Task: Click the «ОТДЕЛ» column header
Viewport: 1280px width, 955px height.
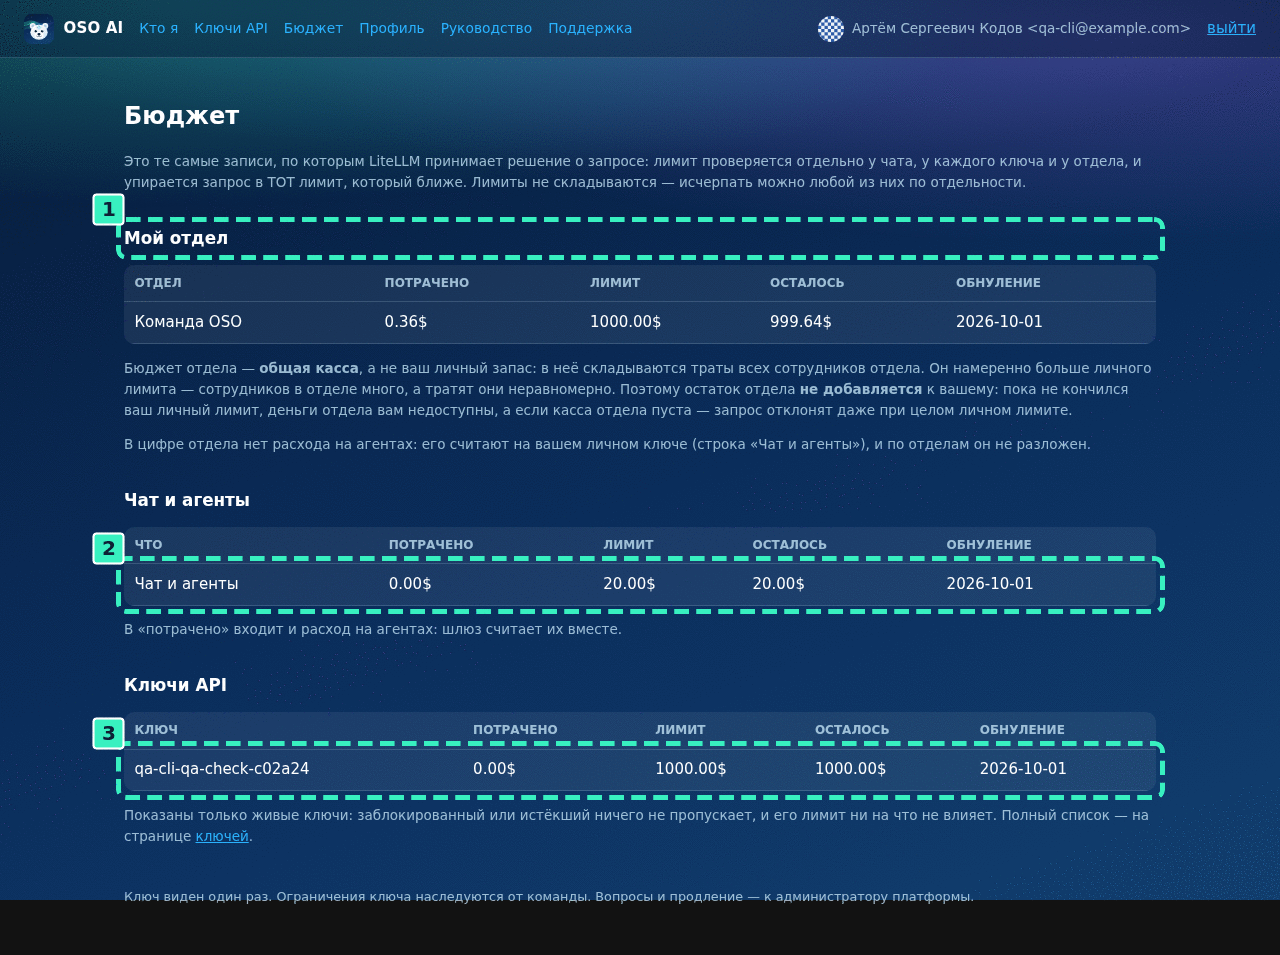Action: [158, 283]
